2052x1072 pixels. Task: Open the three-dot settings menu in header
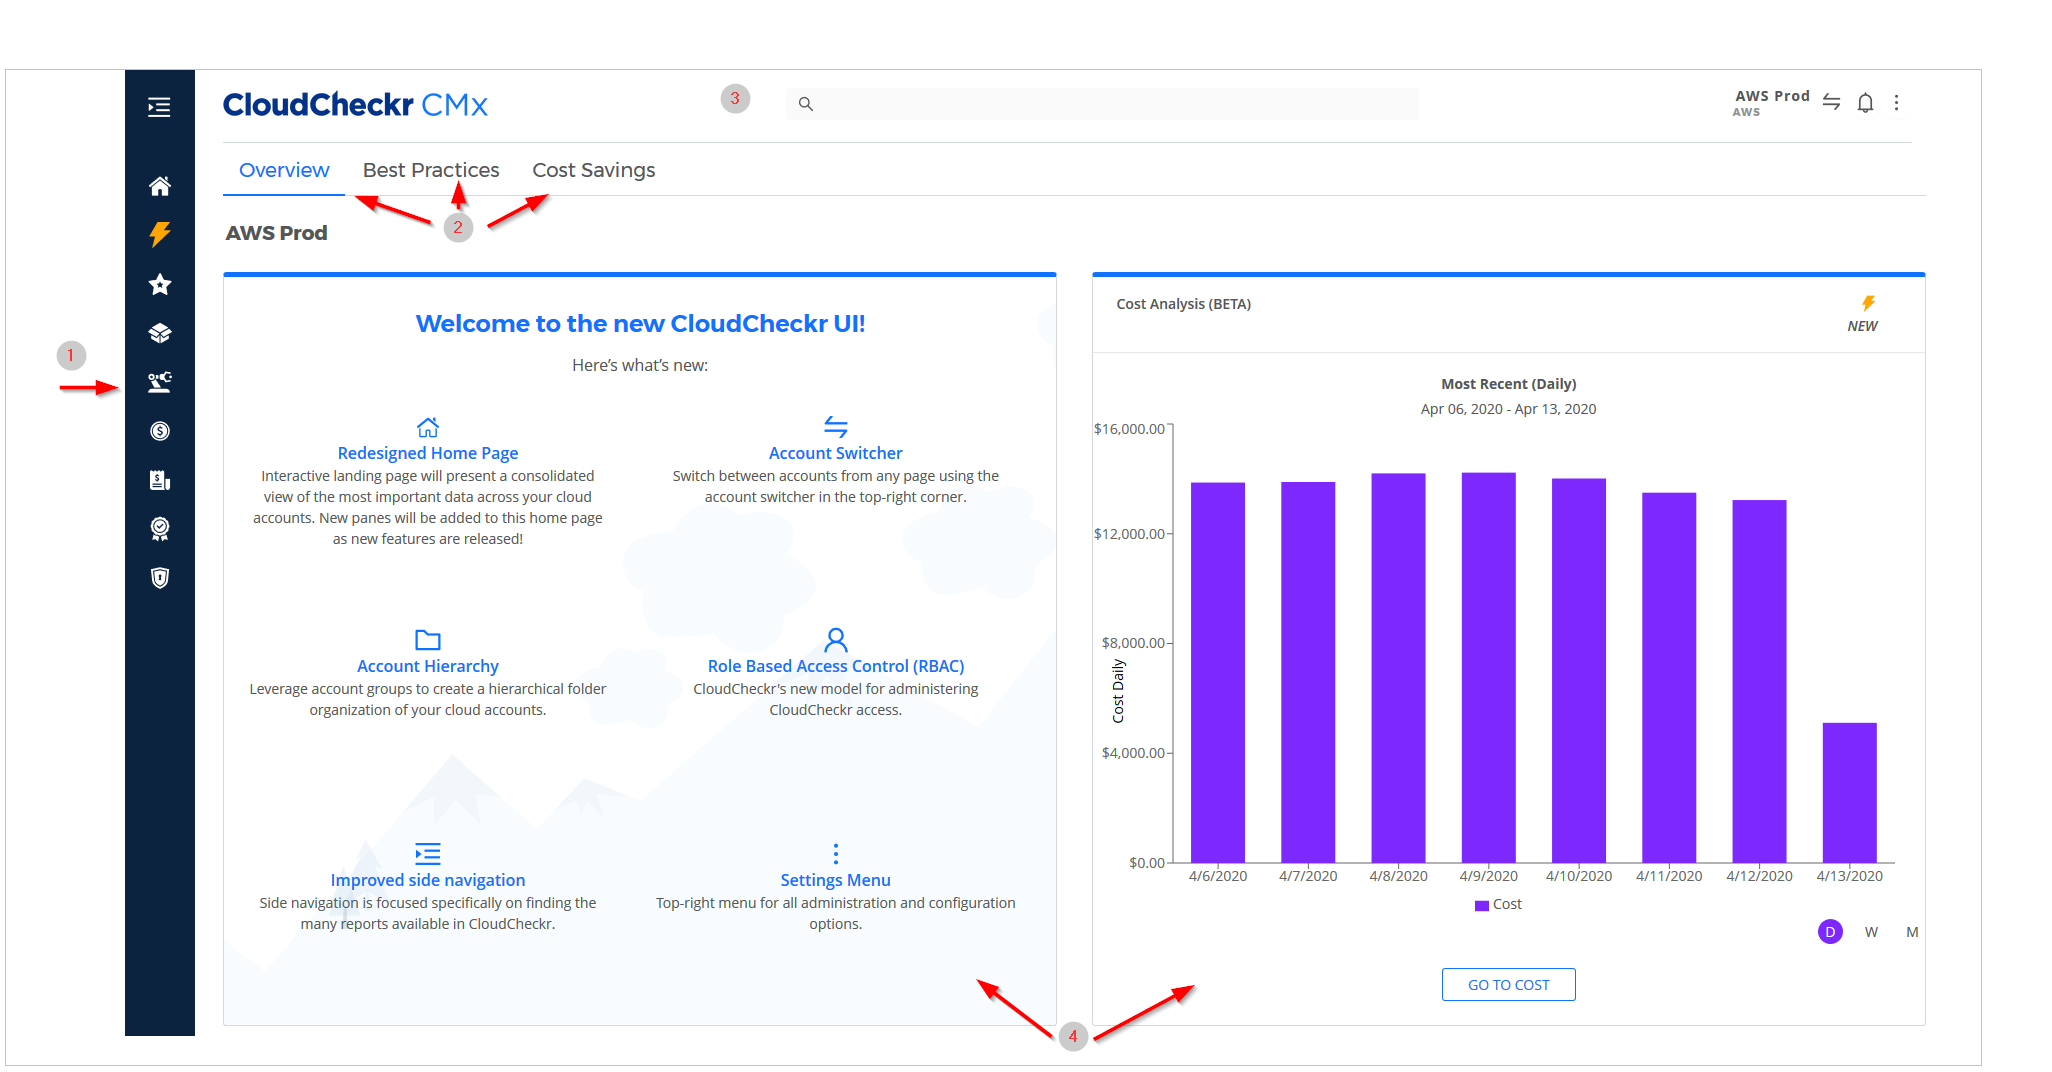point(1896,102)
